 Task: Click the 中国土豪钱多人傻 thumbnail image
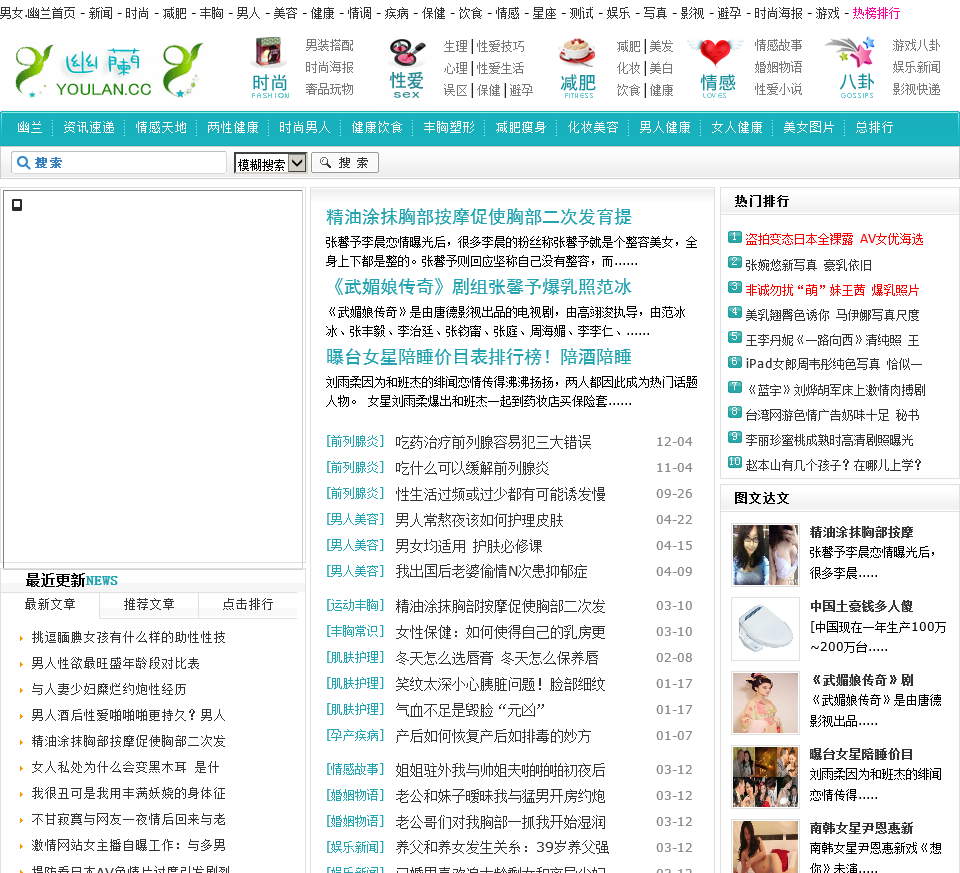click(765, 628)
